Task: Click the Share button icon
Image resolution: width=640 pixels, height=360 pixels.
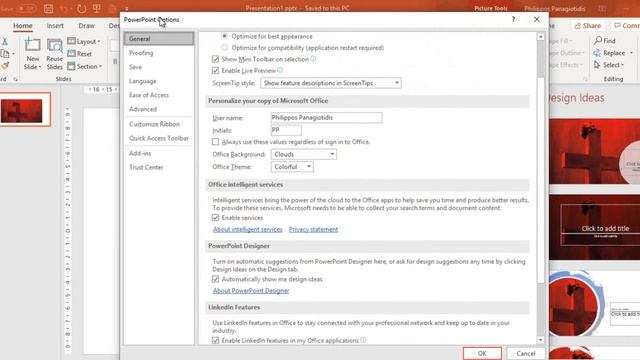Action: point(578,26)
